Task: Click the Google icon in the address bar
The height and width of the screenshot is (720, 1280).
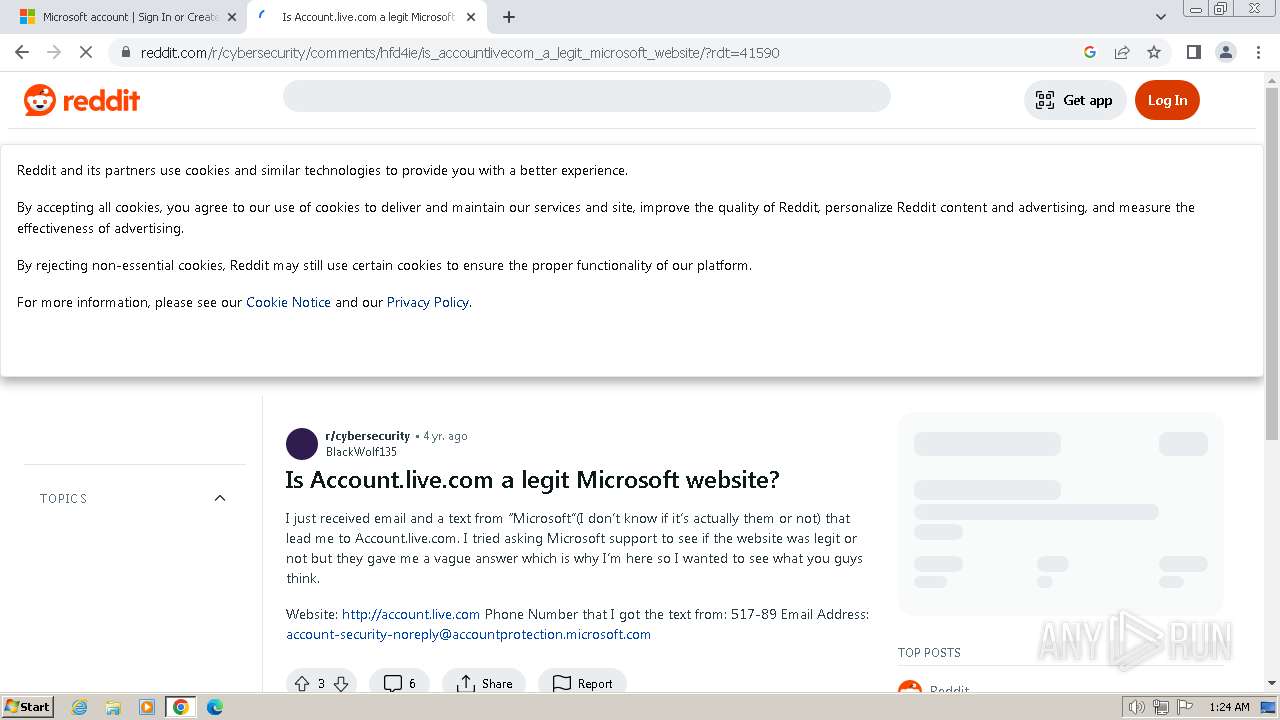Action: click(1090, 52)
